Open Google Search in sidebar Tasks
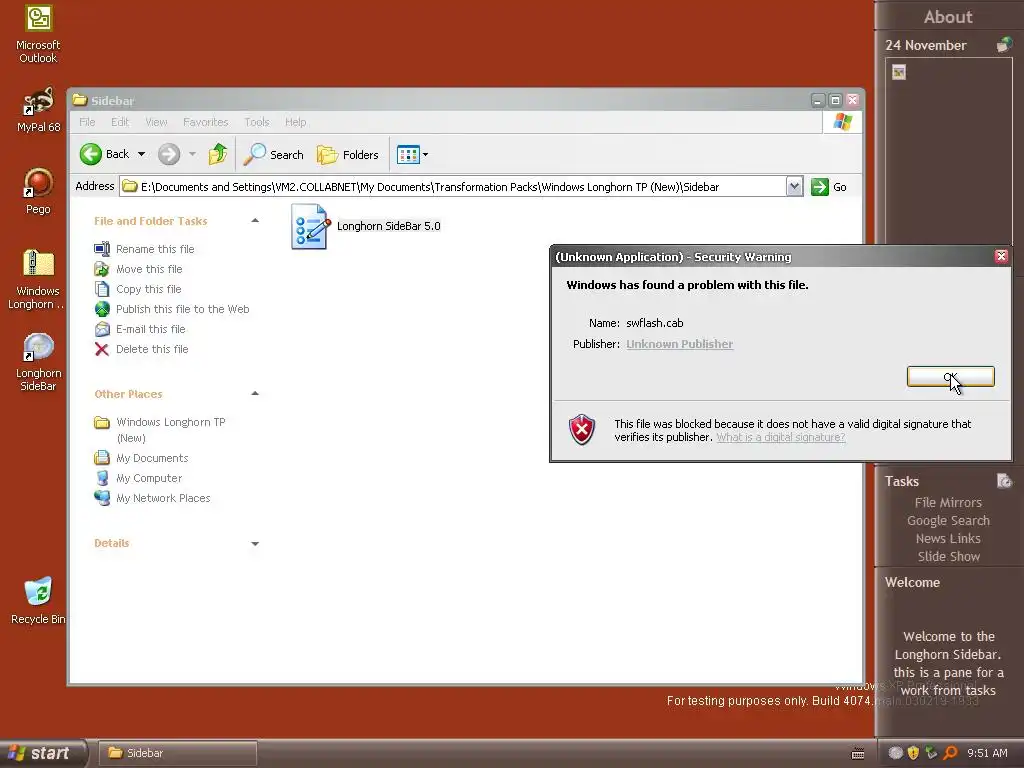The height and width of the screenshot is (768, 1024). (x=948, y=520)
